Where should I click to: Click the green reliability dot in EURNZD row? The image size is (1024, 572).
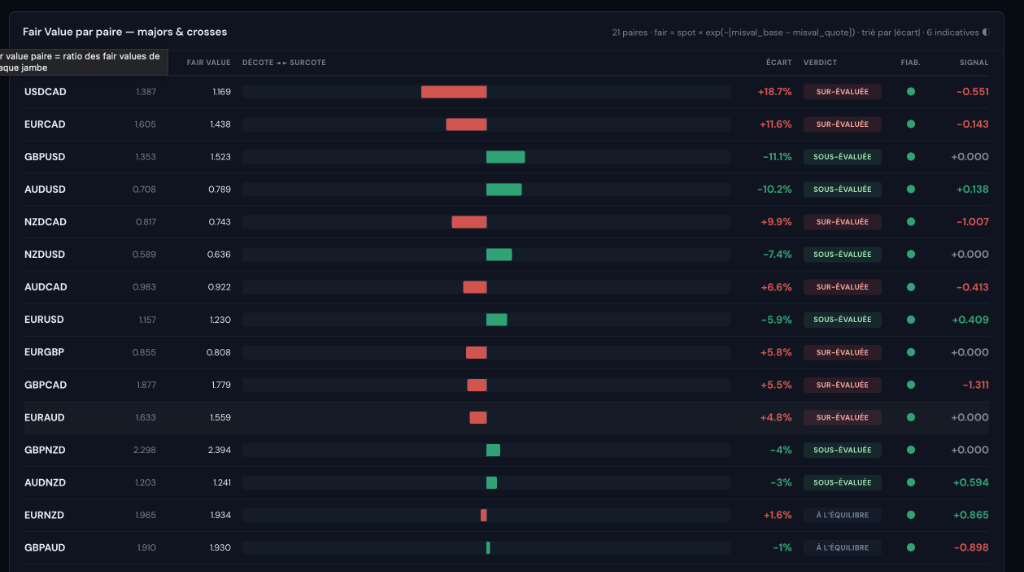click(910, 515)
